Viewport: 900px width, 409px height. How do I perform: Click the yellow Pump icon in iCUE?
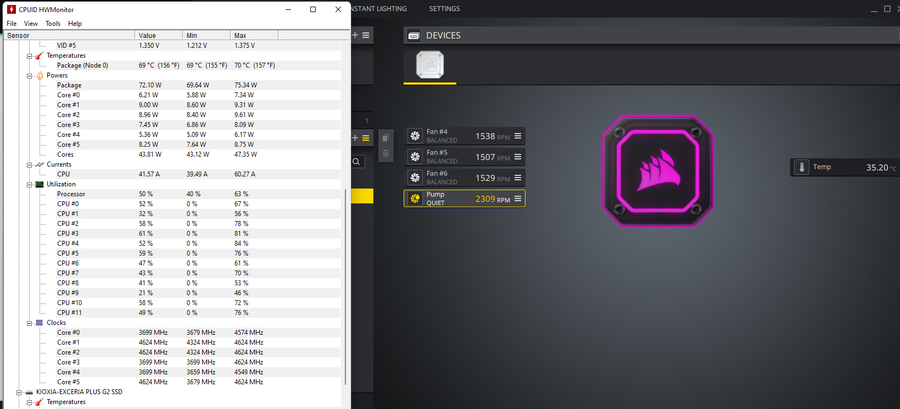(415, 198)
